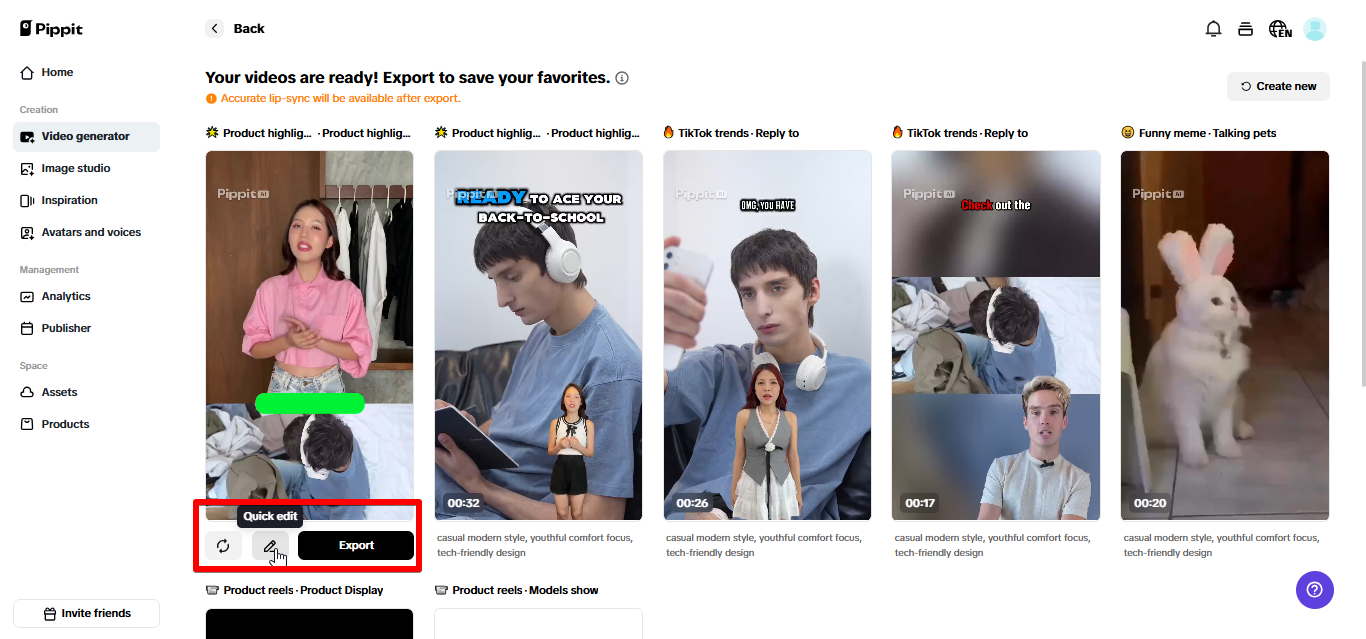Open the user profile avatar

[x=1315, y=29]
